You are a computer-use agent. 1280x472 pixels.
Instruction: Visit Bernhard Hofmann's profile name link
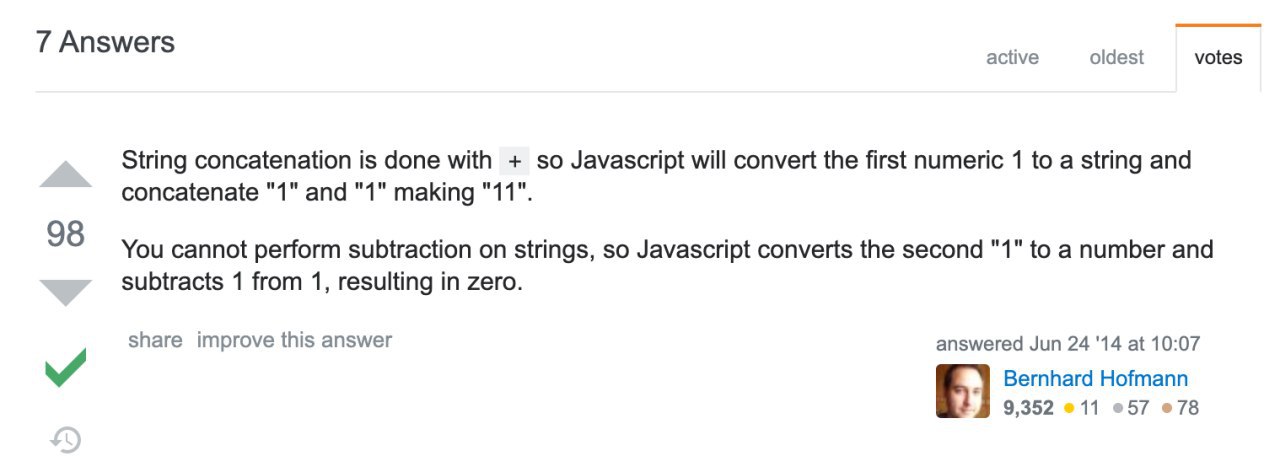(1095, 379)
